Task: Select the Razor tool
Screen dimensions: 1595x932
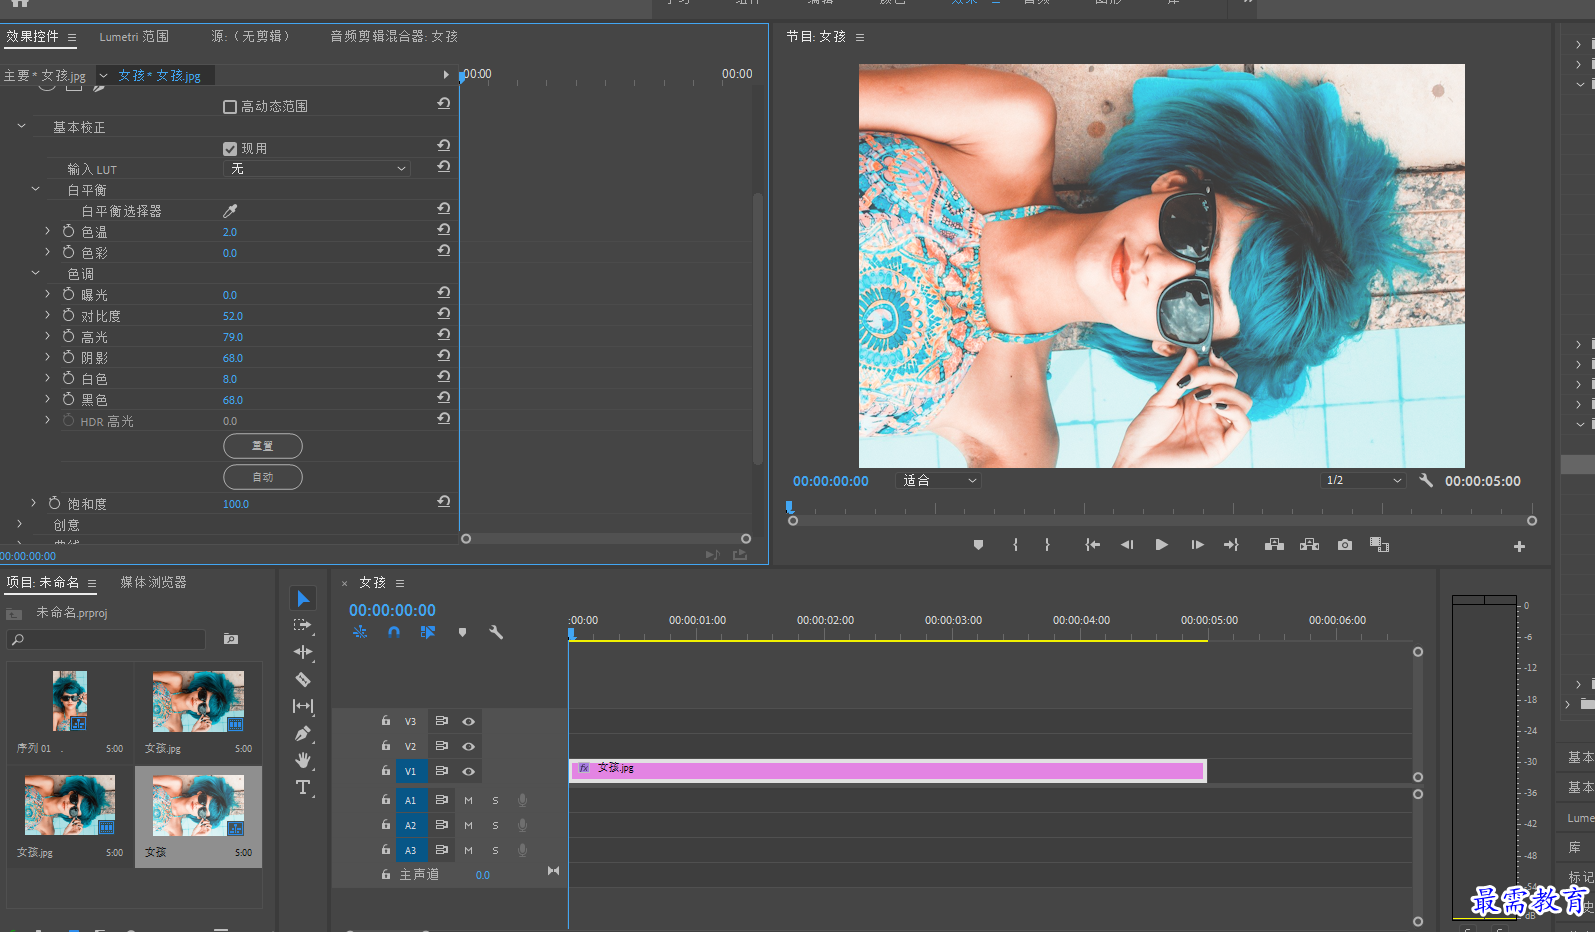Action: tap(303, 679)
